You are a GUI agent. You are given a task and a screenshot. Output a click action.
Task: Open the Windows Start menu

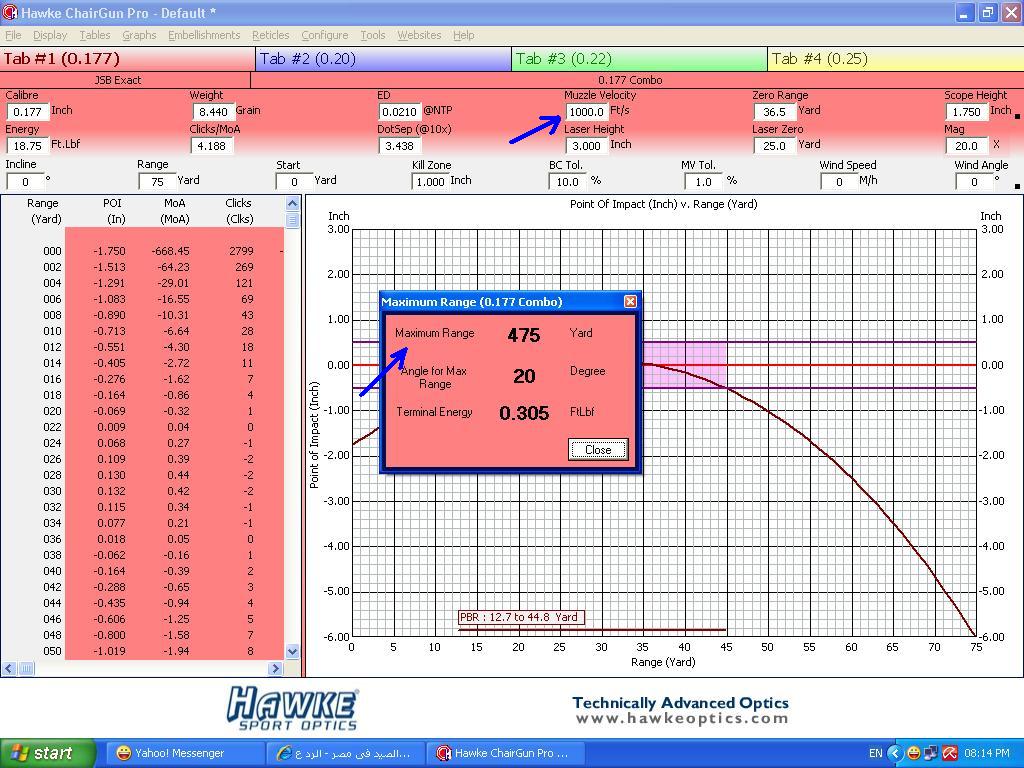[x=48, y=753]
